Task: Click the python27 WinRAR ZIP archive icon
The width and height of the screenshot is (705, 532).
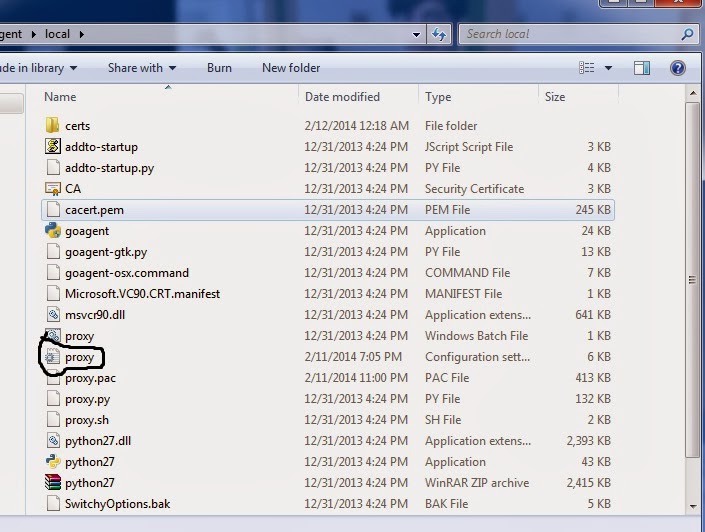Action: coord(53,483)
